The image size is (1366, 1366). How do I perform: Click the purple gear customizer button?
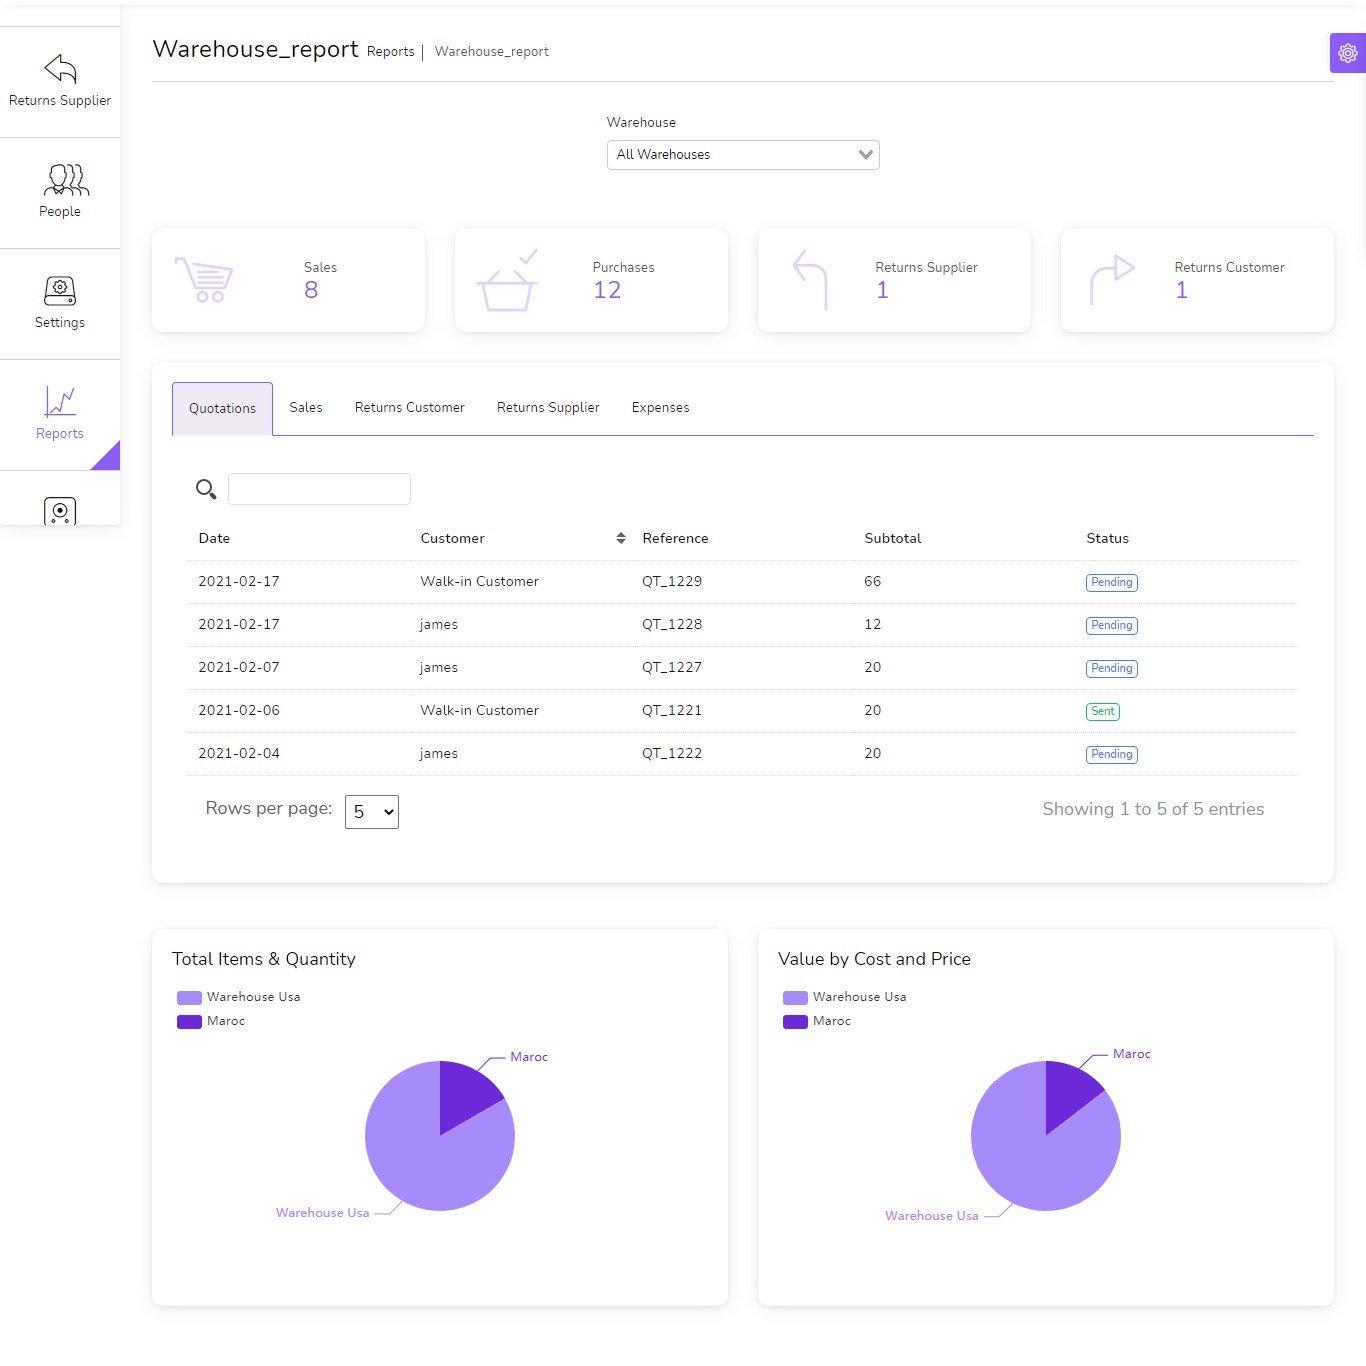[1347, 53]
